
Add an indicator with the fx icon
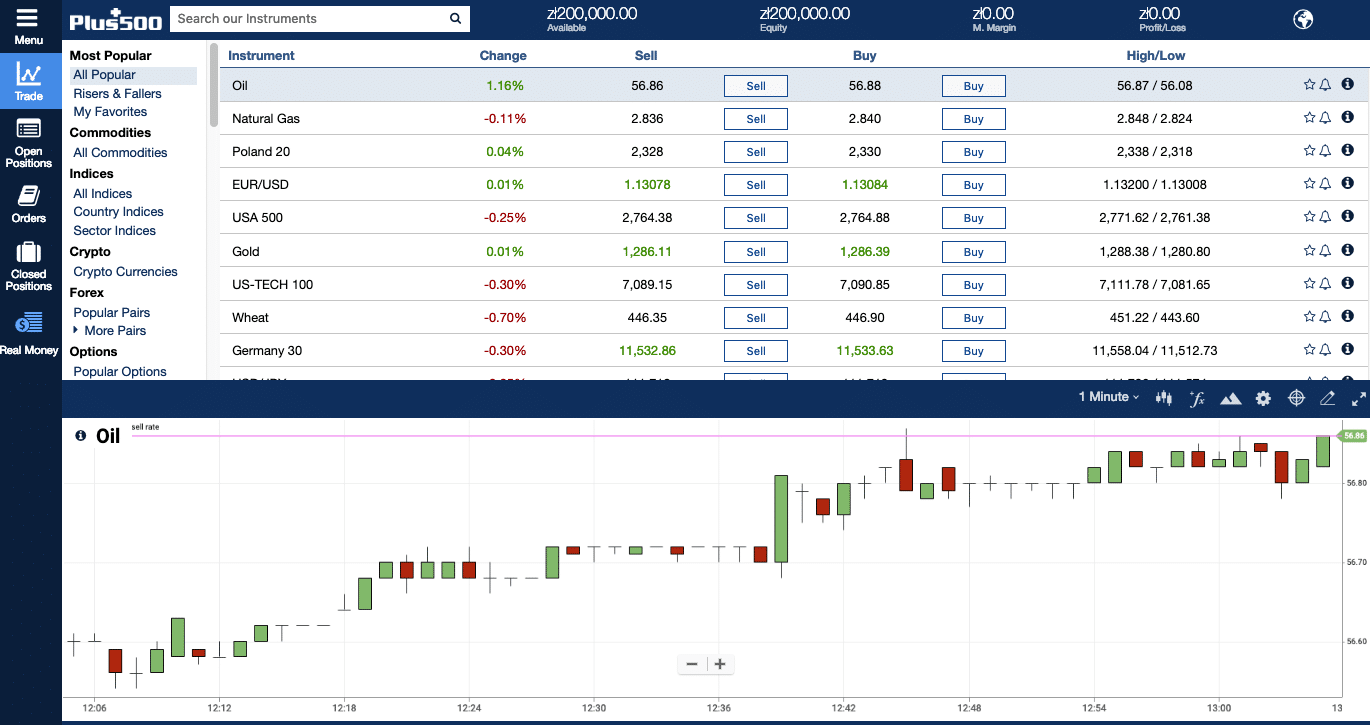[1196, 398]
